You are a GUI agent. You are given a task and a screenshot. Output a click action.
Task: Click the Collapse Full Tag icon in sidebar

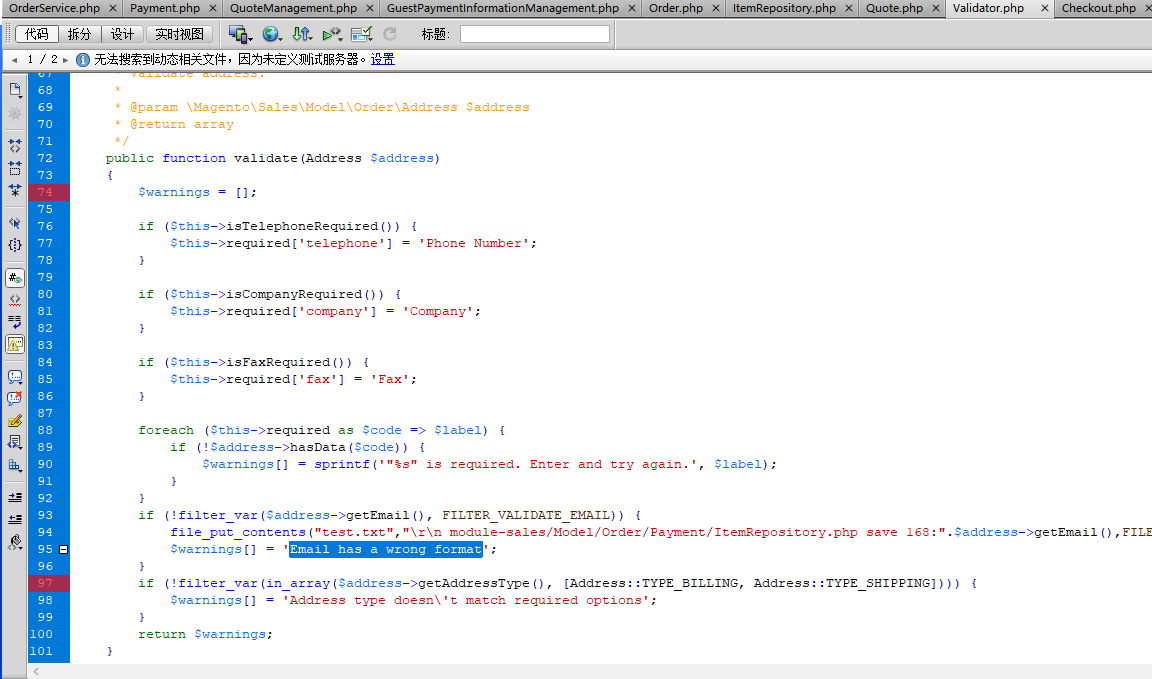pyautogui.click(x=14, y=144)
